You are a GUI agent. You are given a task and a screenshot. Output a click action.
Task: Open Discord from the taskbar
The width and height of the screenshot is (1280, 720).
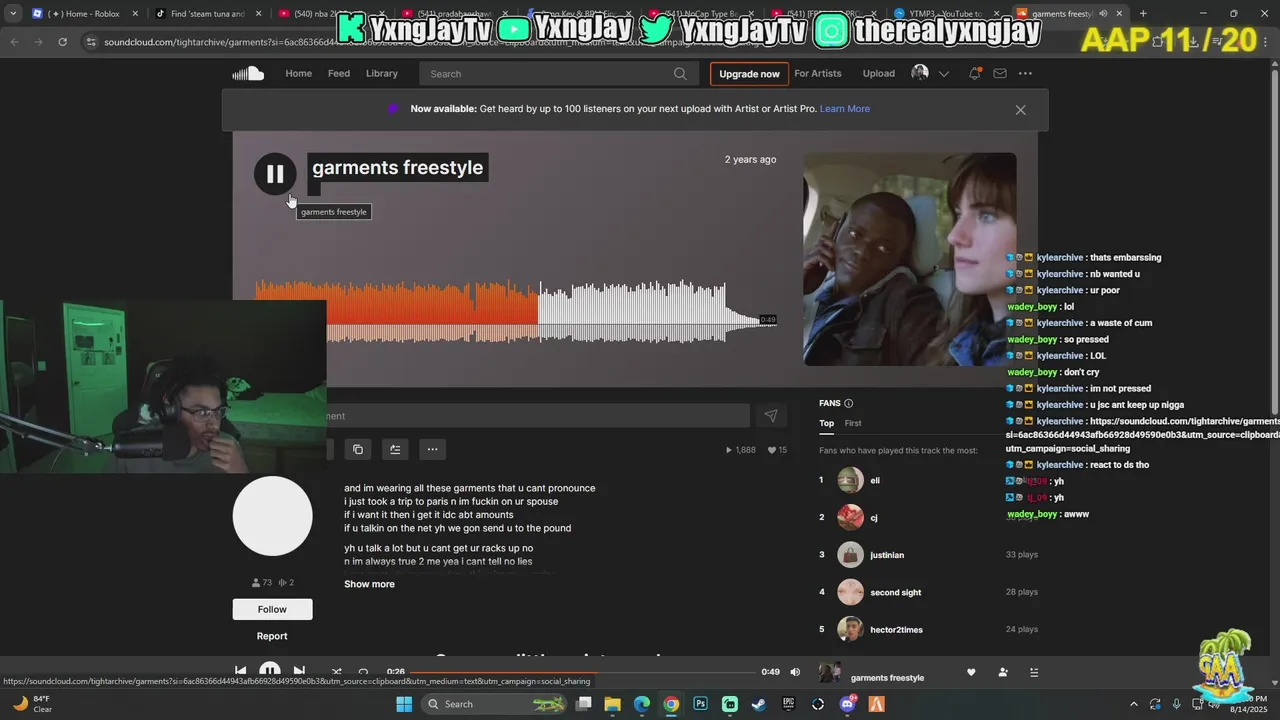pyautogui.click(x=848, y=704)
